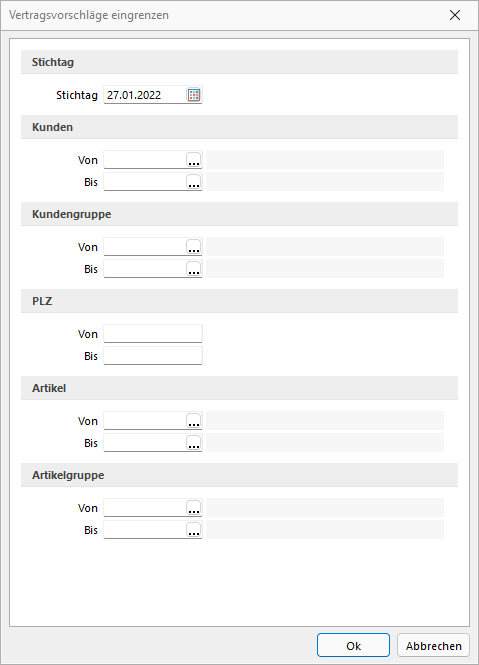
Task: Browse Artikelgruppe Von selection button
Action: tap(194, 508)
